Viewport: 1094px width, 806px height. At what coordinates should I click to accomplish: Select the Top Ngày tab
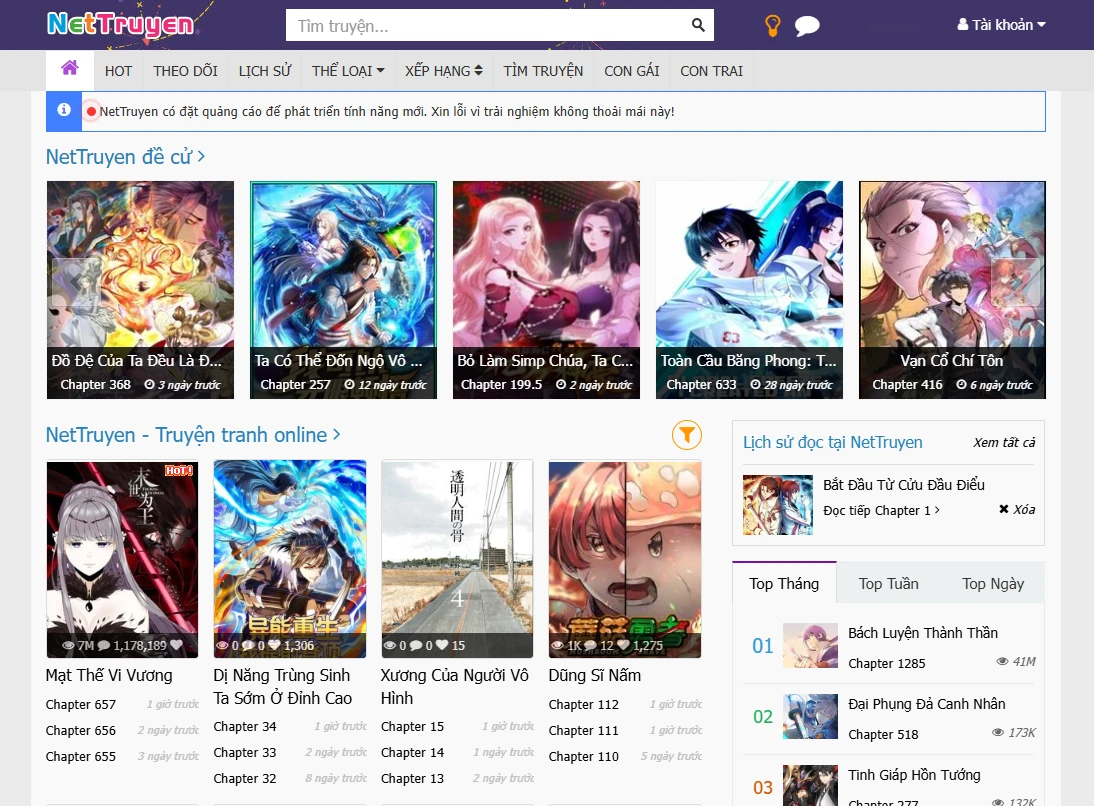pos(992,584)
